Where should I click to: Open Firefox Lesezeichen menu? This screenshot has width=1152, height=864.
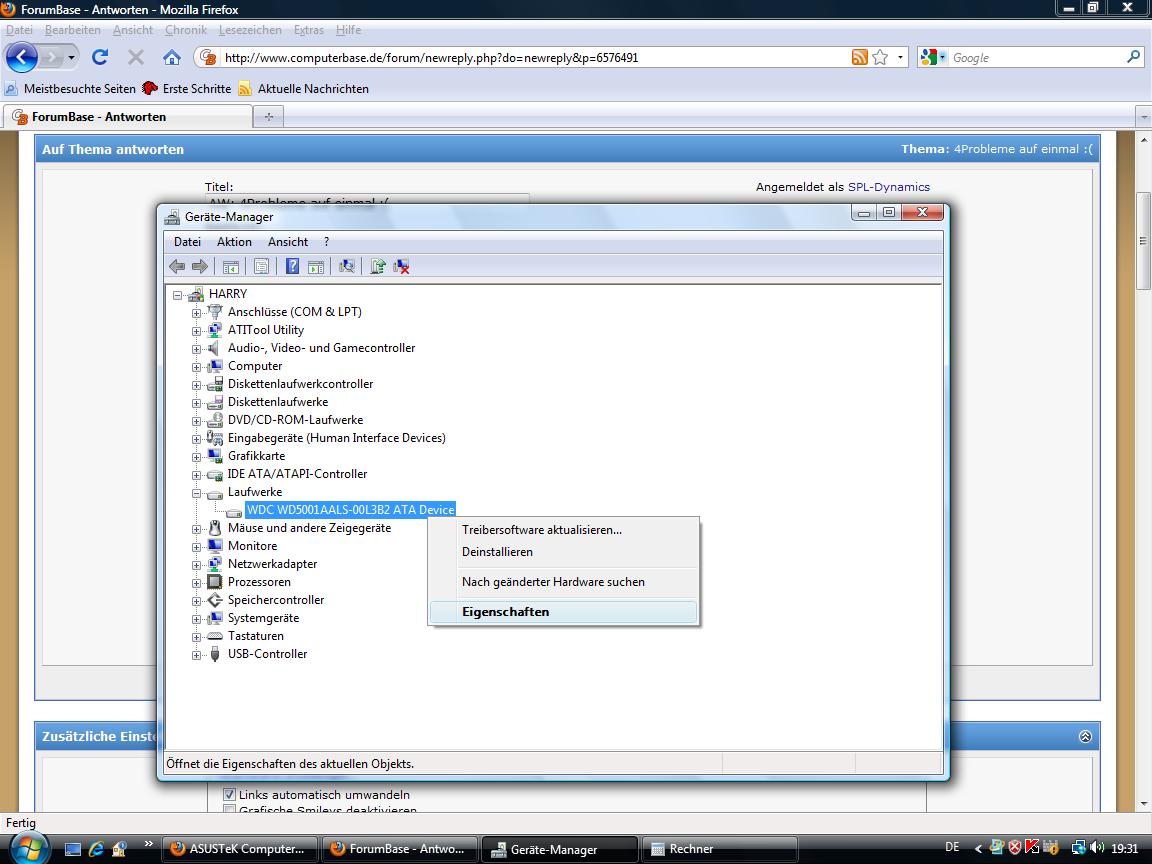[250, 30]
